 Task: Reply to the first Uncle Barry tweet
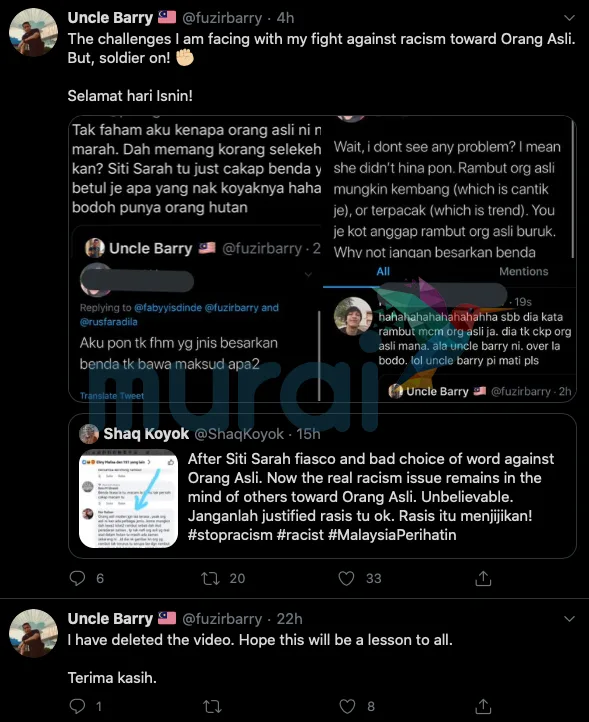pos(77,578)
